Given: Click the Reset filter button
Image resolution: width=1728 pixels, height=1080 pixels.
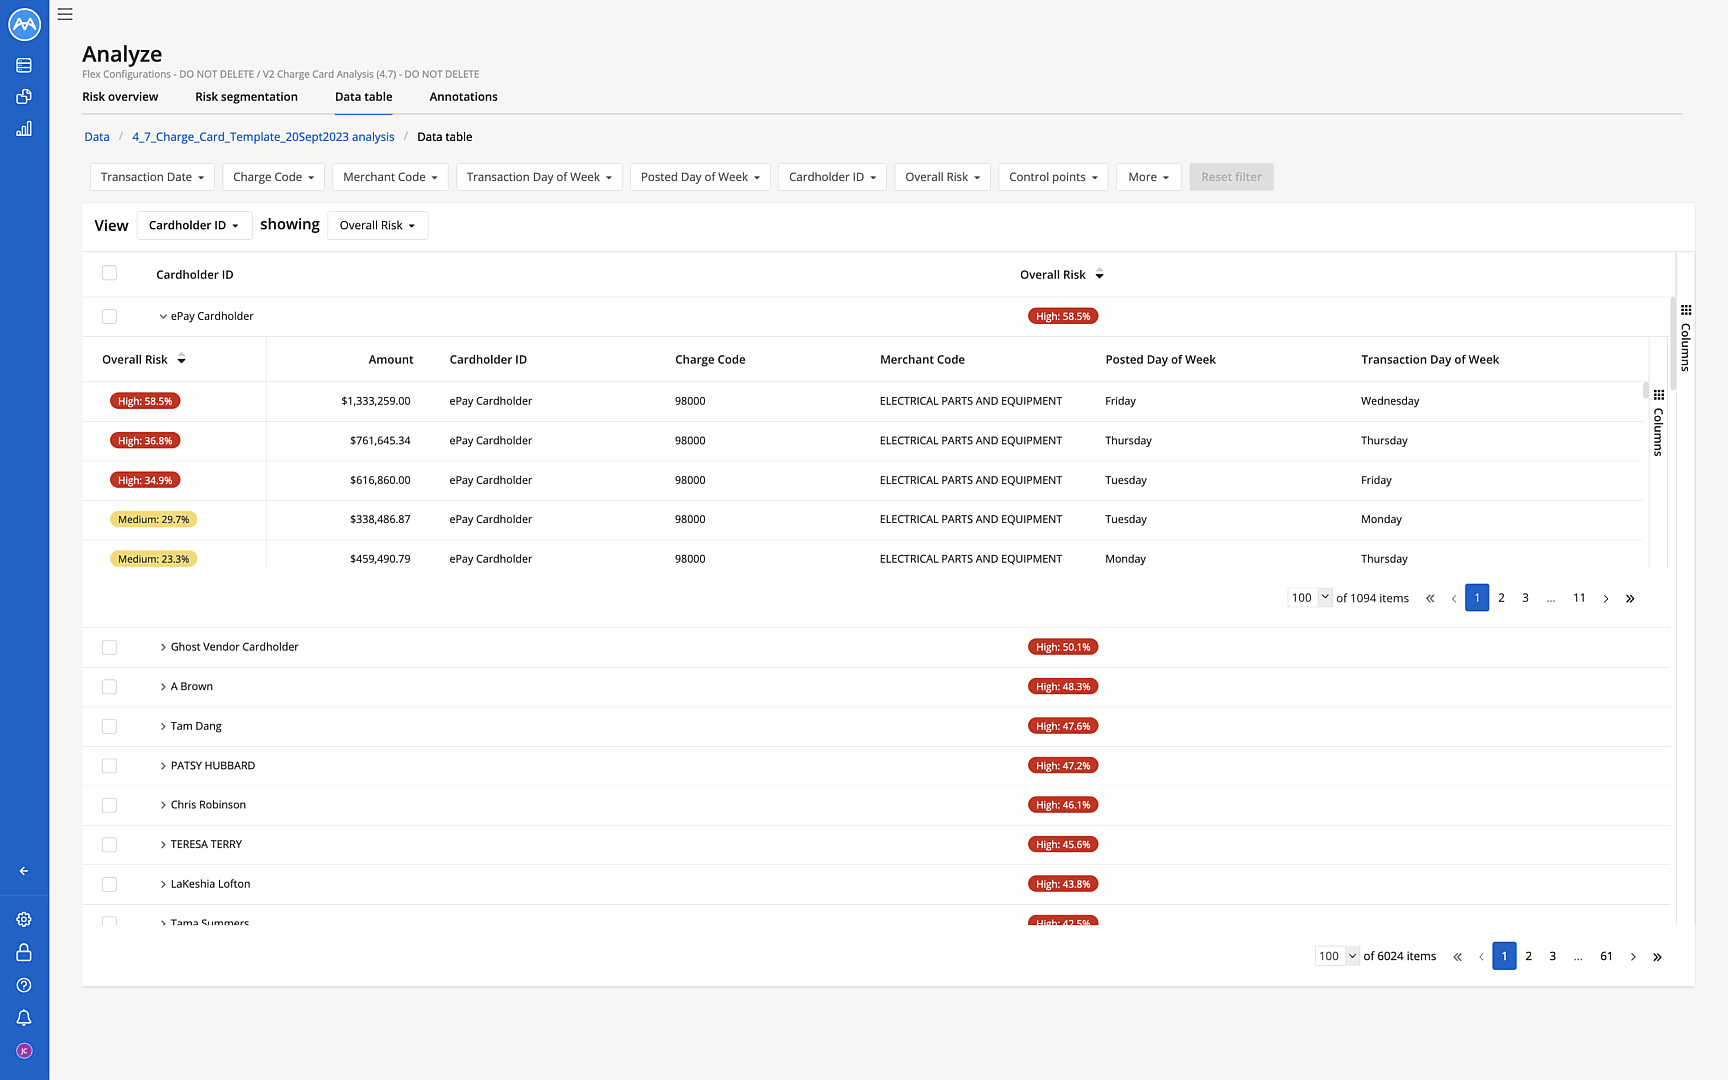Looking at the screenshot, I should (x=1231, y=177).
